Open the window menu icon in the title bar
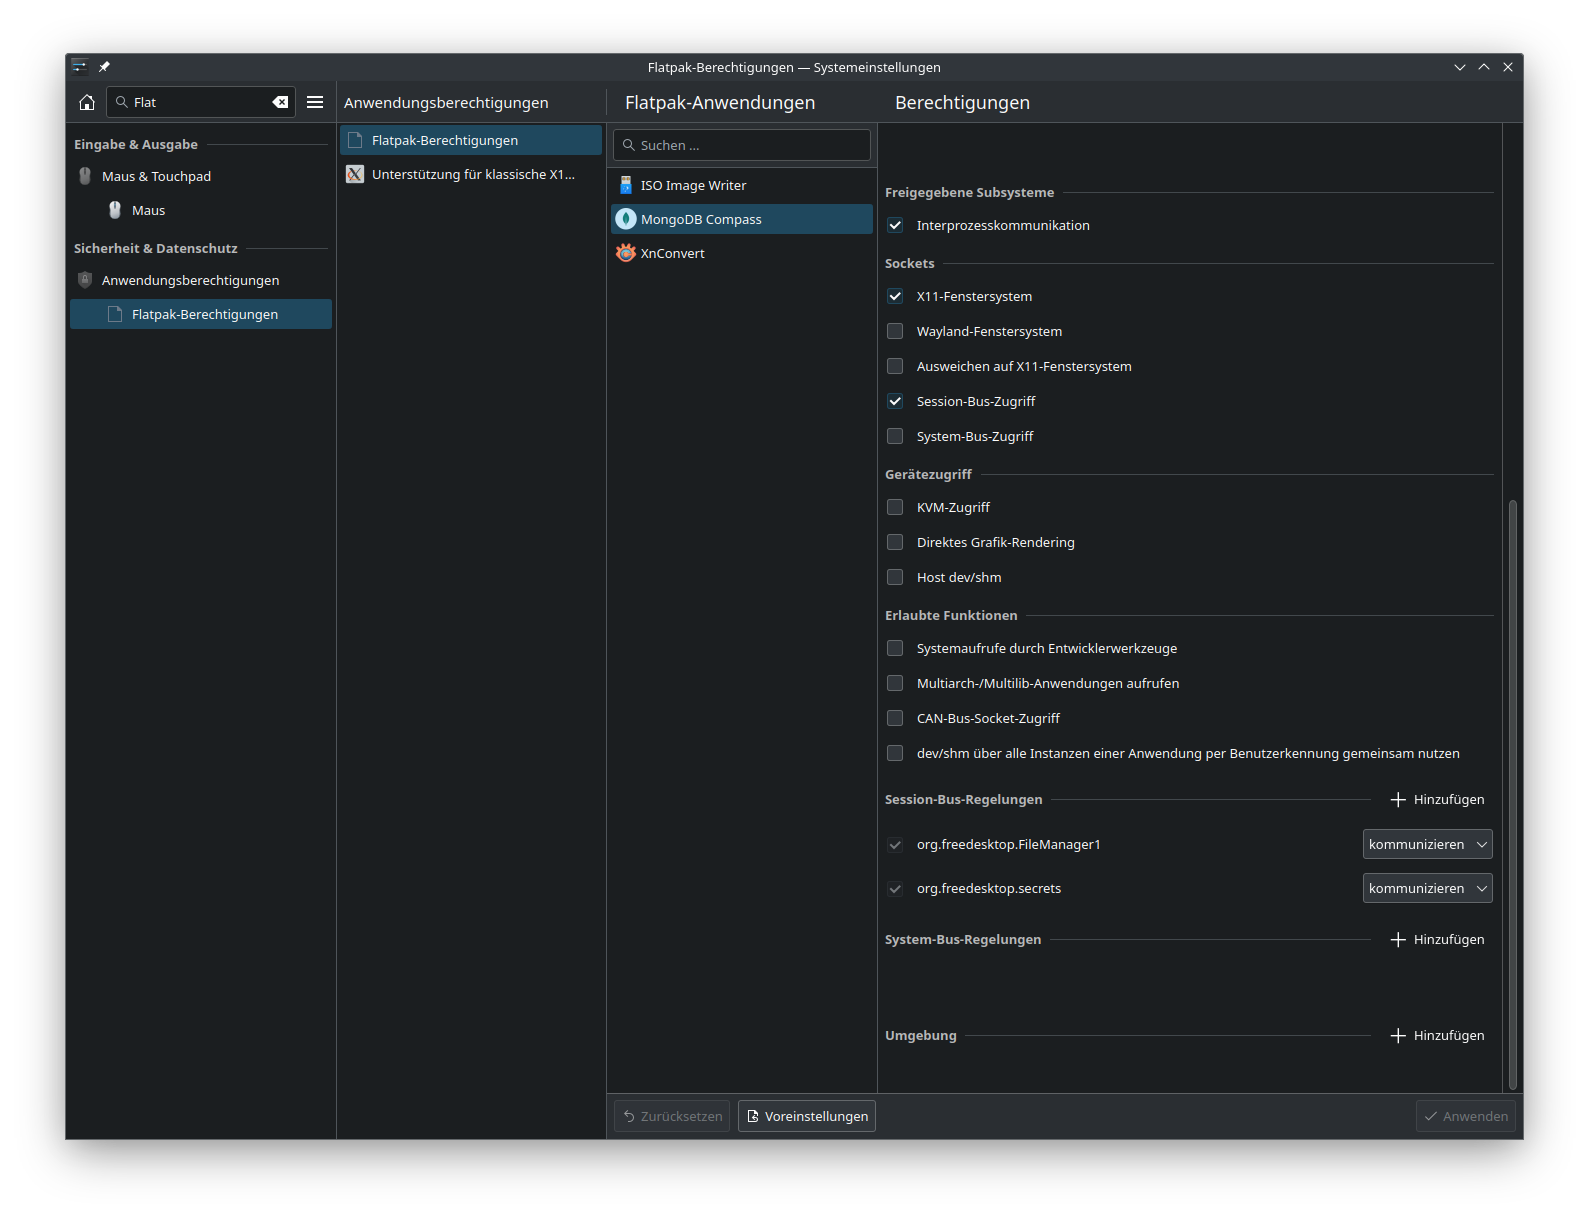The image size is (1590, 1218). coord(79,67)
